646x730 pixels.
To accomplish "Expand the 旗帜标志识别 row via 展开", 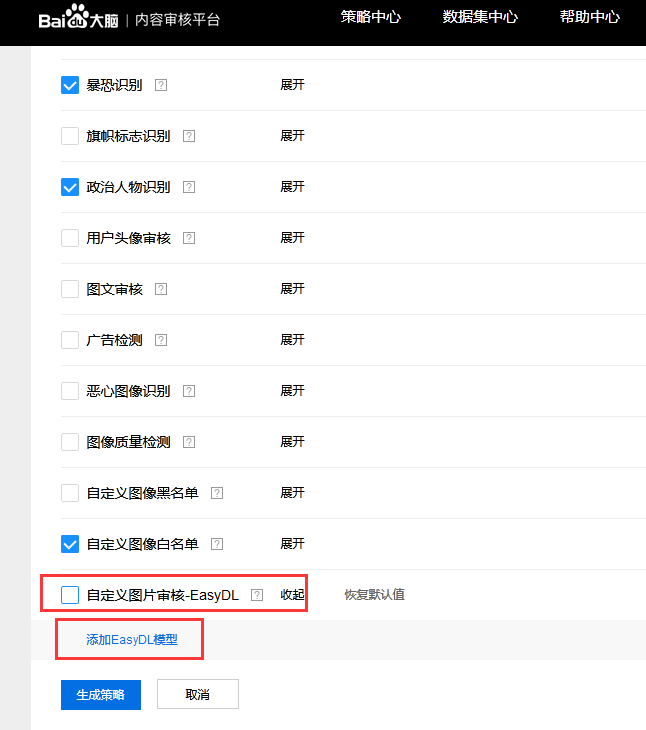I will (x=292, y=135).
